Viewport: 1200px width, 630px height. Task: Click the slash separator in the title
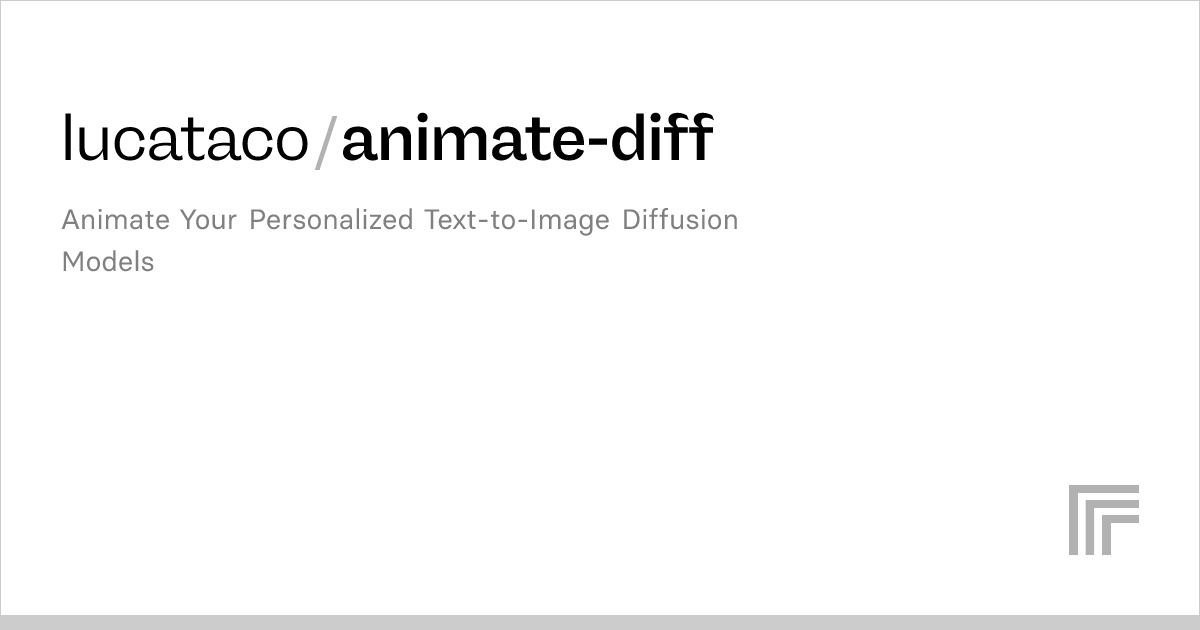(325, 141)
